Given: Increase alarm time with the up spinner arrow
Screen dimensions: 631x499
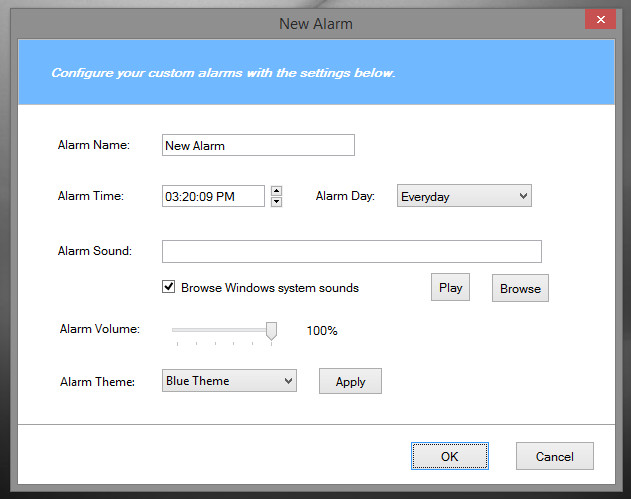Looking at the screenshot, I should [x=276, y=190].
